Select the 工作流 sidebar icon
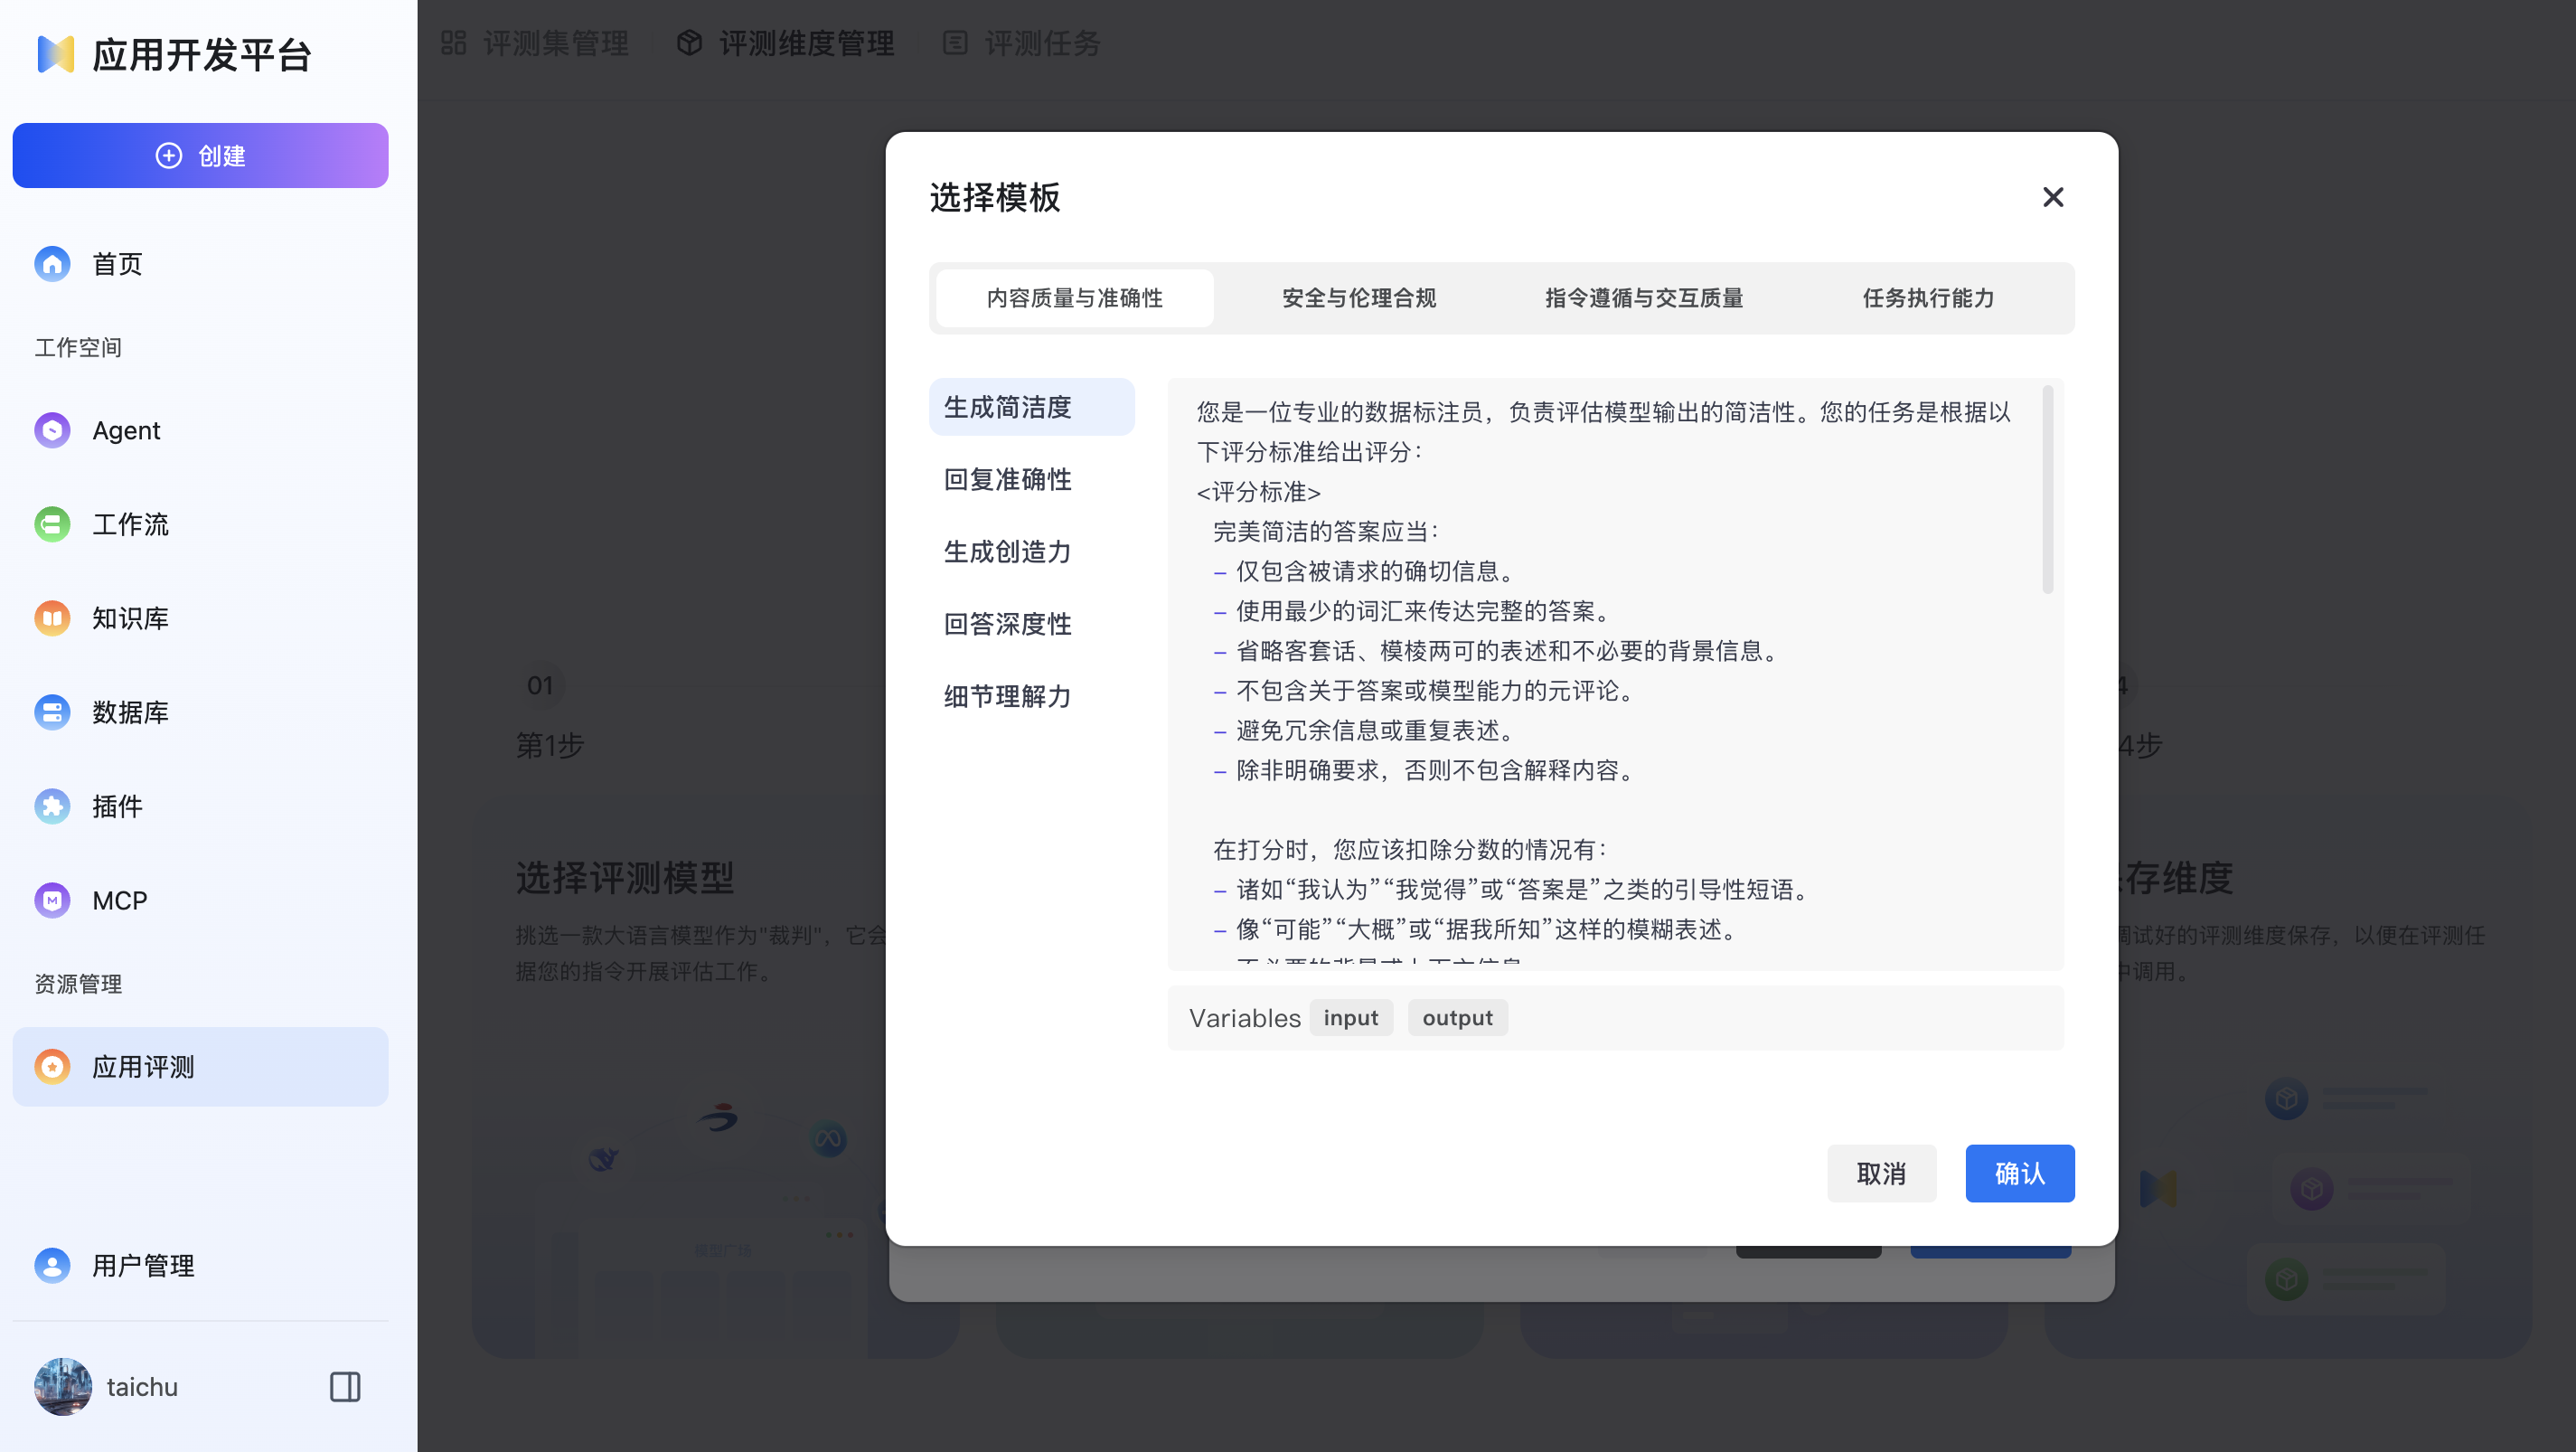The image size is (2576, 1452). (51, 524)
